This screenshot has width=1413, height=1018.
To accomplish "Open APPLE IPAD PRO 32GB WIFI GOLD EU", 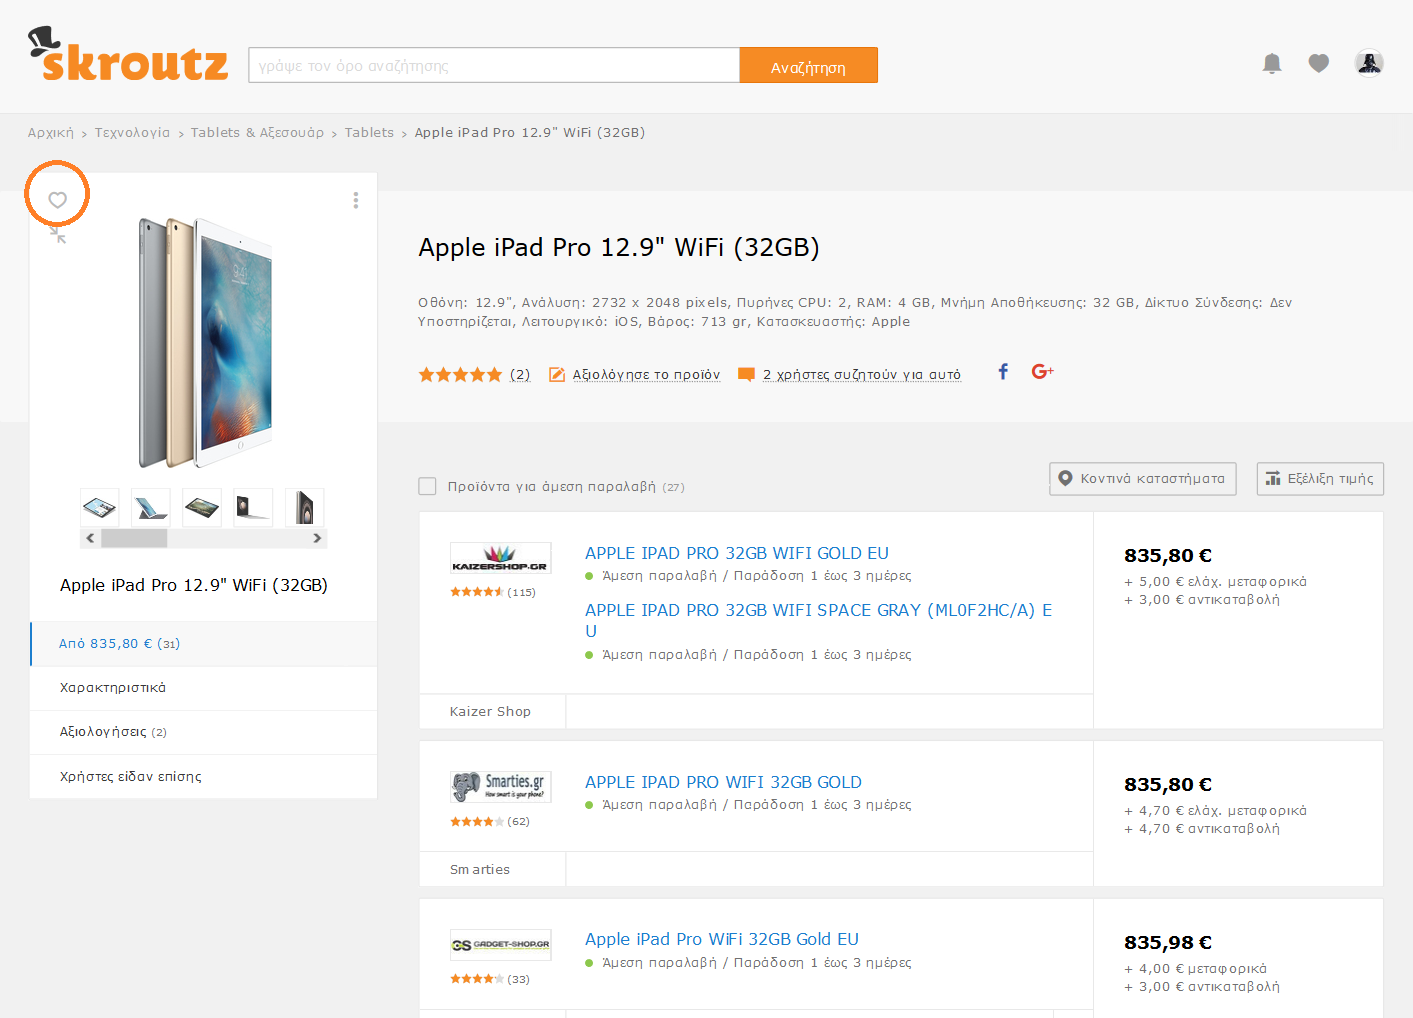I will click(x=737, y=553).
